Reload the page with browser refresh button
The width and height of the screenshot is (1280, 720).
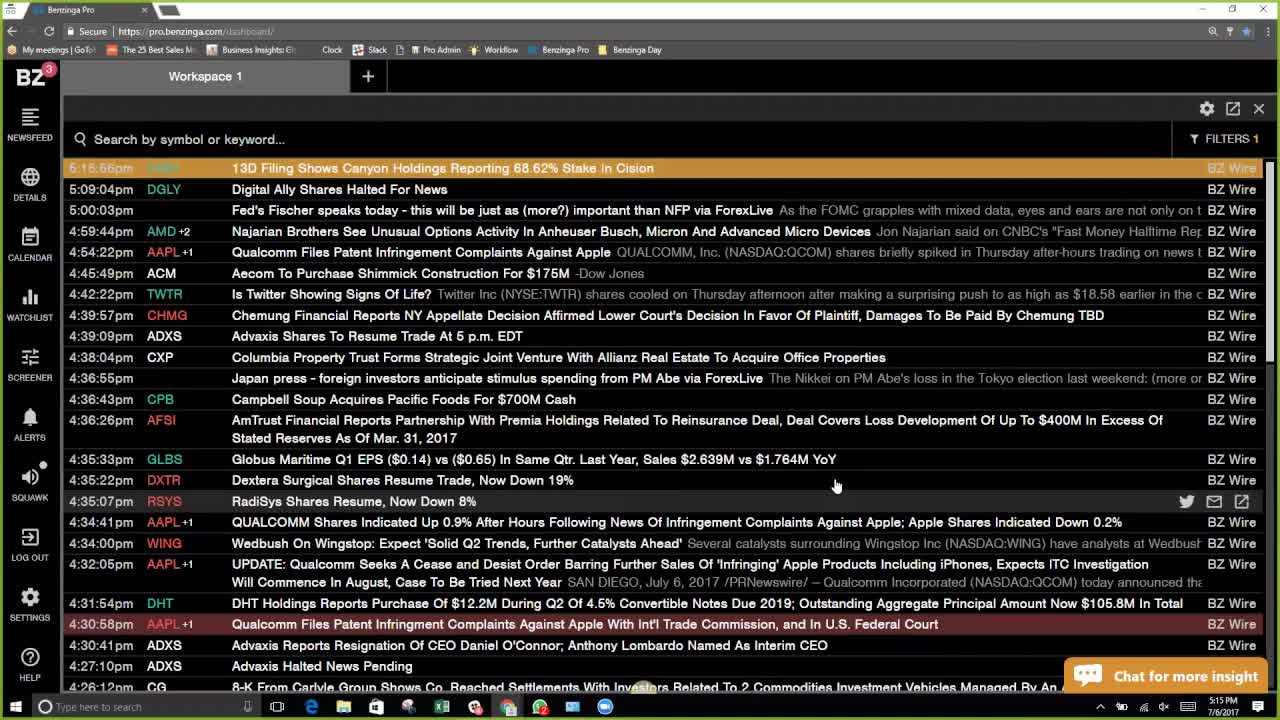pos(49,31)
